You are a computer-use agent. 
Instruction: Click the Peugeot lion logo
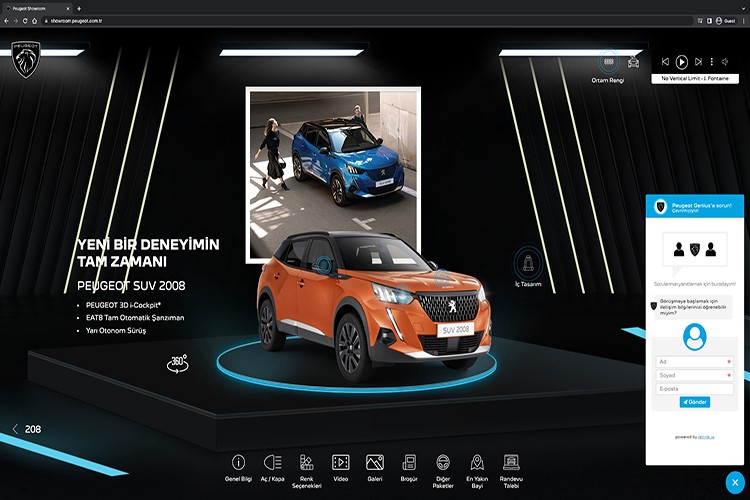click(26, 59)
